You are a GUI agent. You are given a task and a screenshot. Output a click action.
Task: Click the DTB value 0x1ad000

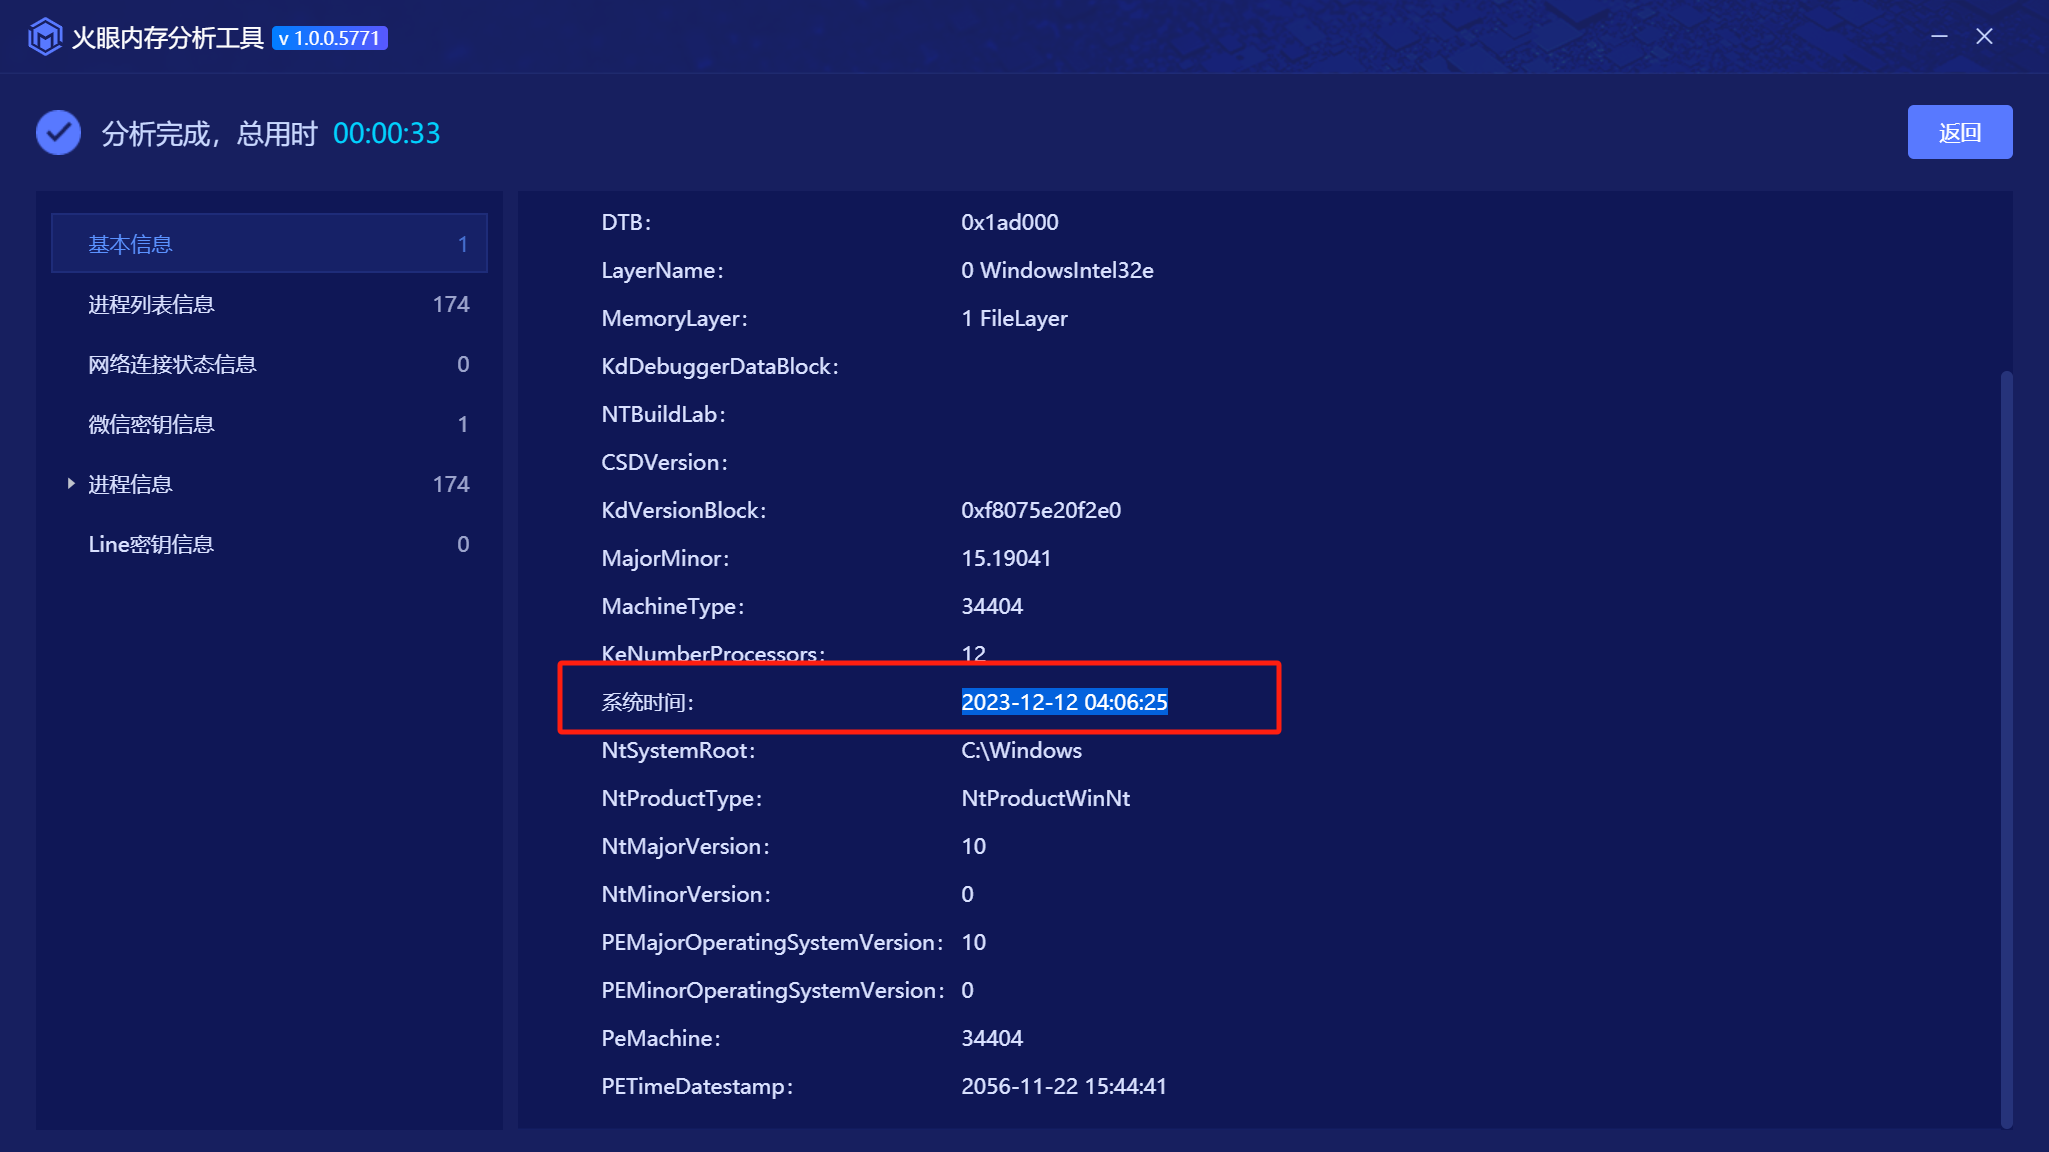(x=1009, y=222)
